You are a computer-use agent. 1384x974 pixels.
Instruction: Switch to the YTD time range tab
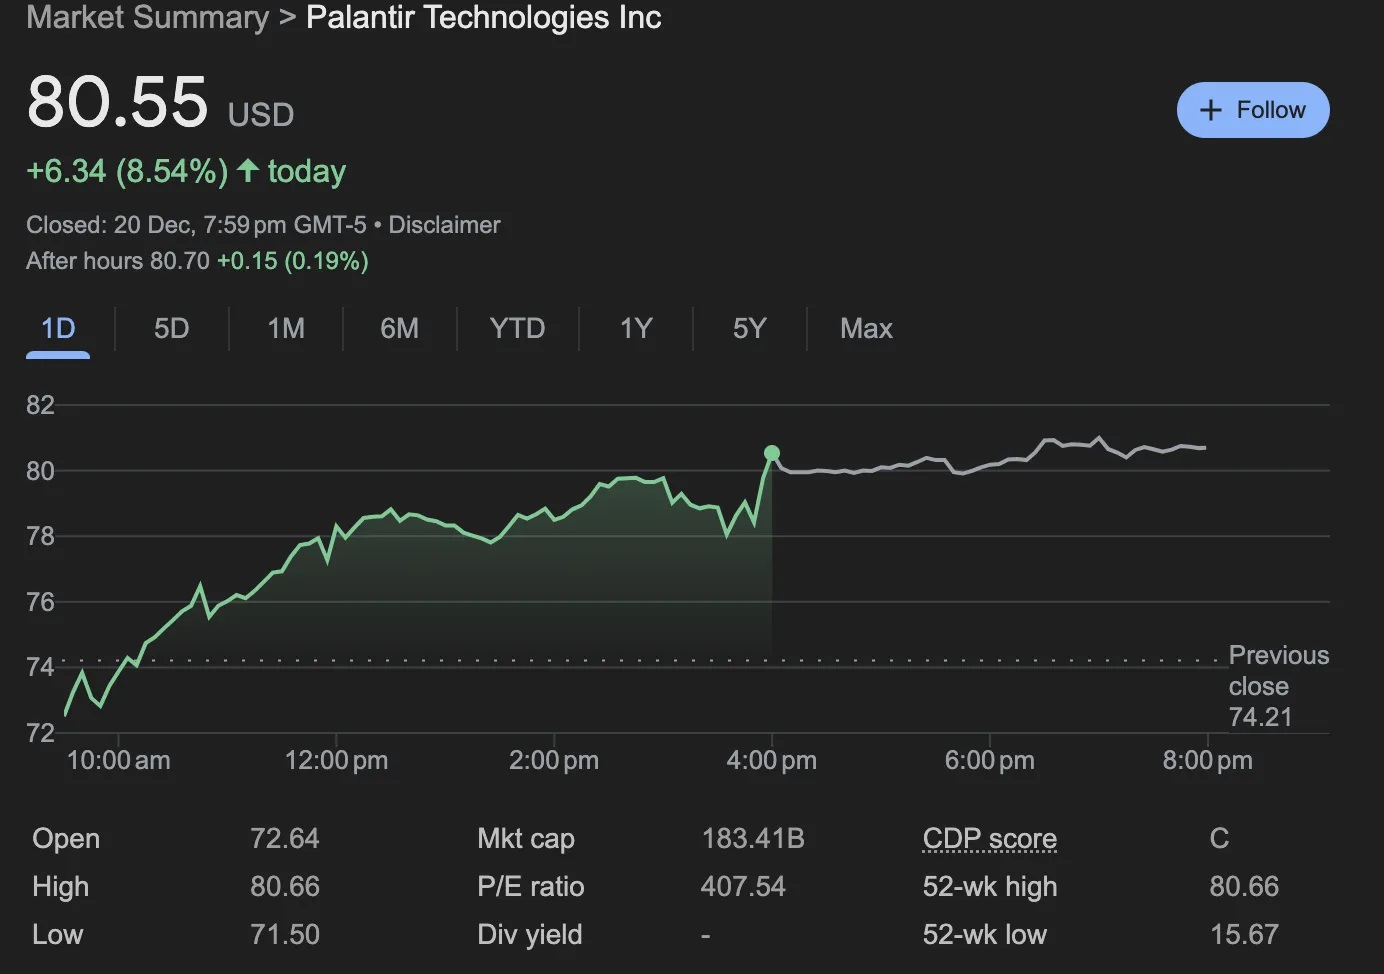[517, 329]
